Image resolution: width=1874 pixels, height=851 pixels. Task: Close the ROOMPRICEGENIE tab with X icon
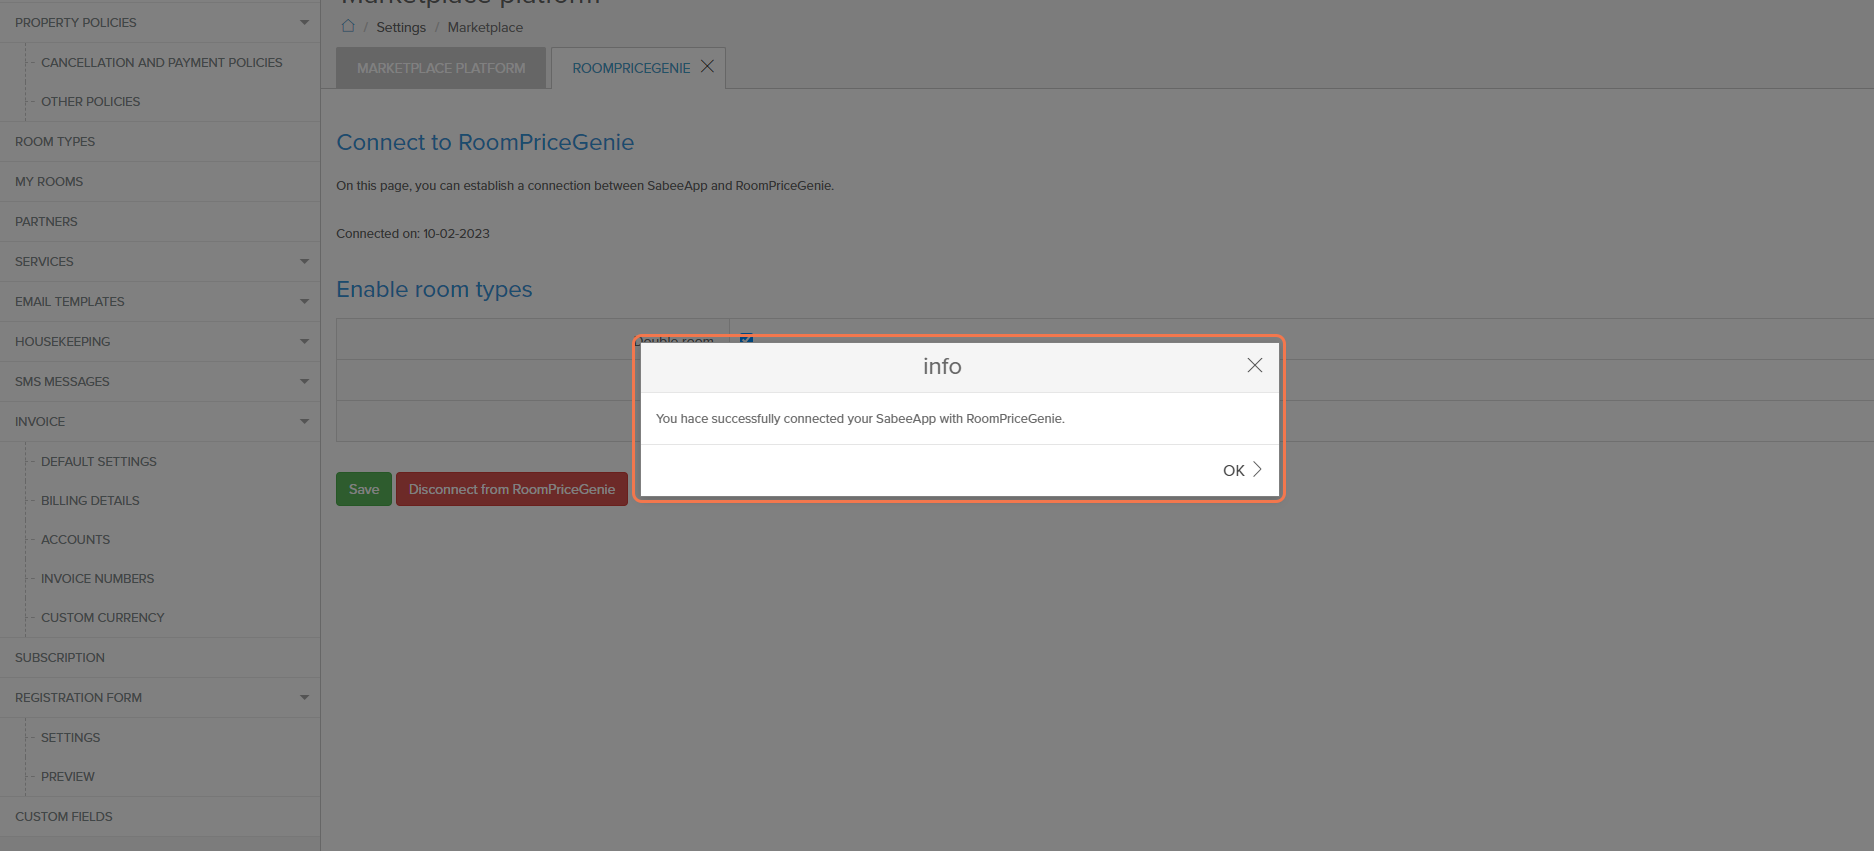(707, 66)
